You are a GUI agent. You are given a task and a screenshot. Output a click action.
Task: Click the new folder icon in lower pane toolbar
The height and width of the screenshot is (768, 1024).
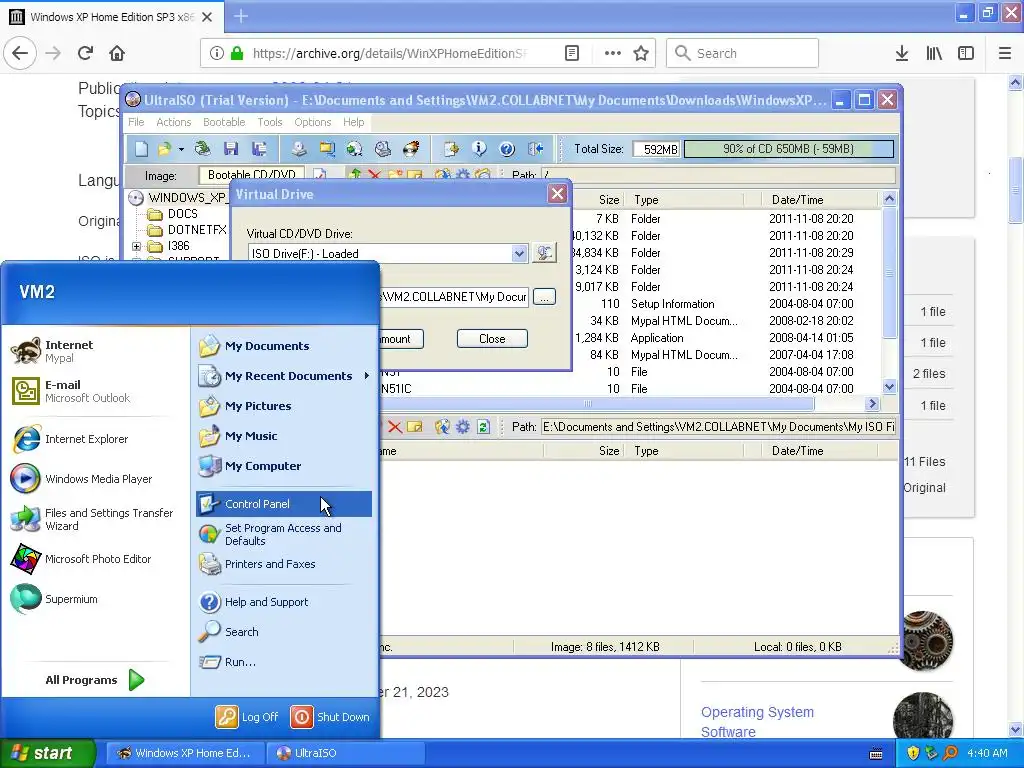pyautogui.click(x=415, y=427)
